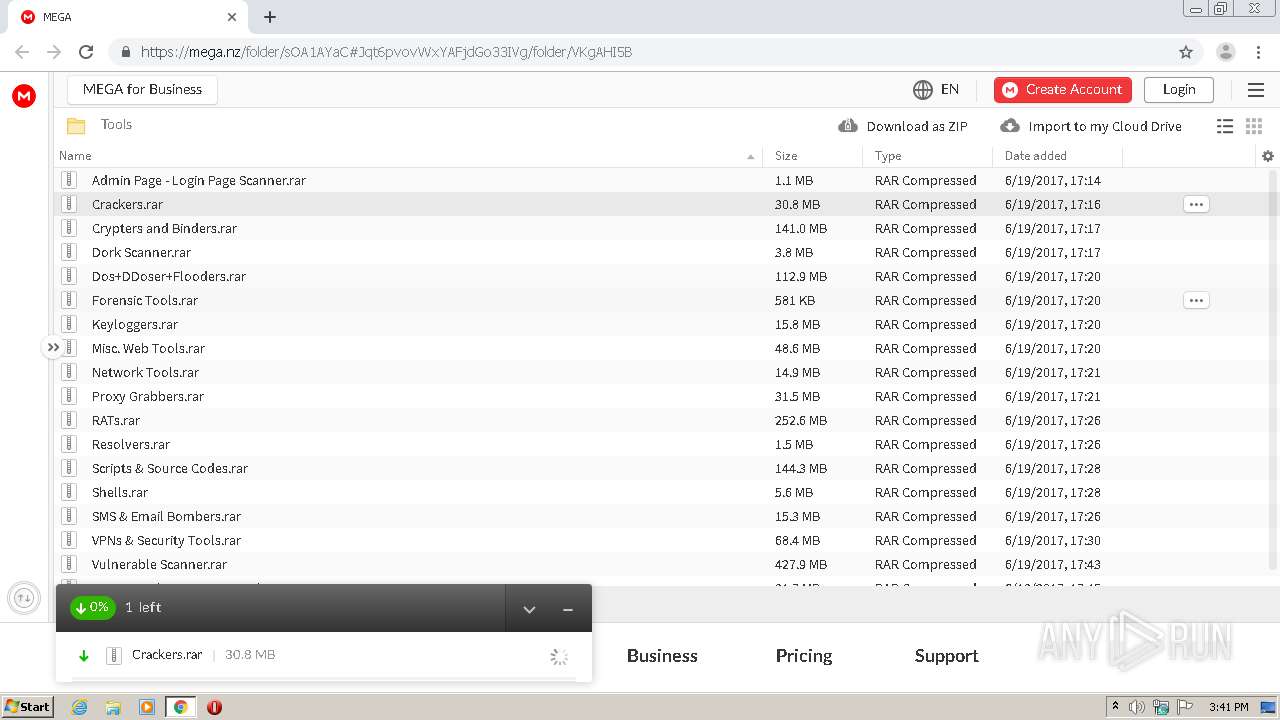Open Opera icon in taskbar
Viewport: 1280px width, 720px height.
(x=214, y=707)
